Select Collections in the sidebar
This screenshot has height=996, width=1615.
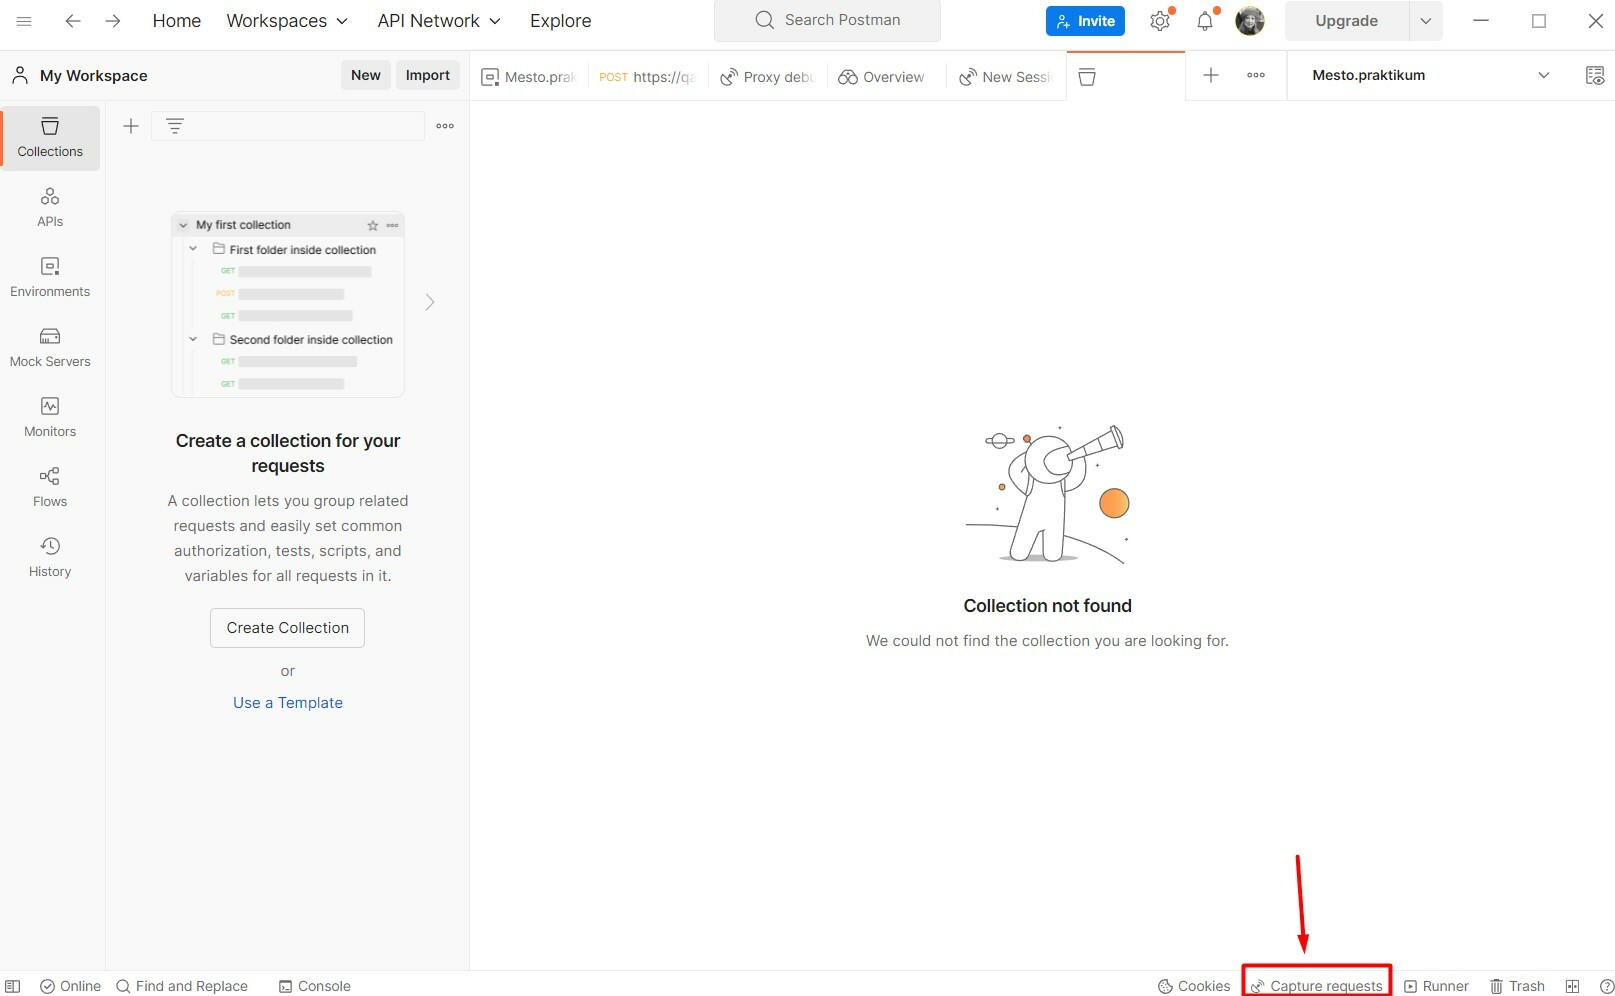click(x=50, y=138)
